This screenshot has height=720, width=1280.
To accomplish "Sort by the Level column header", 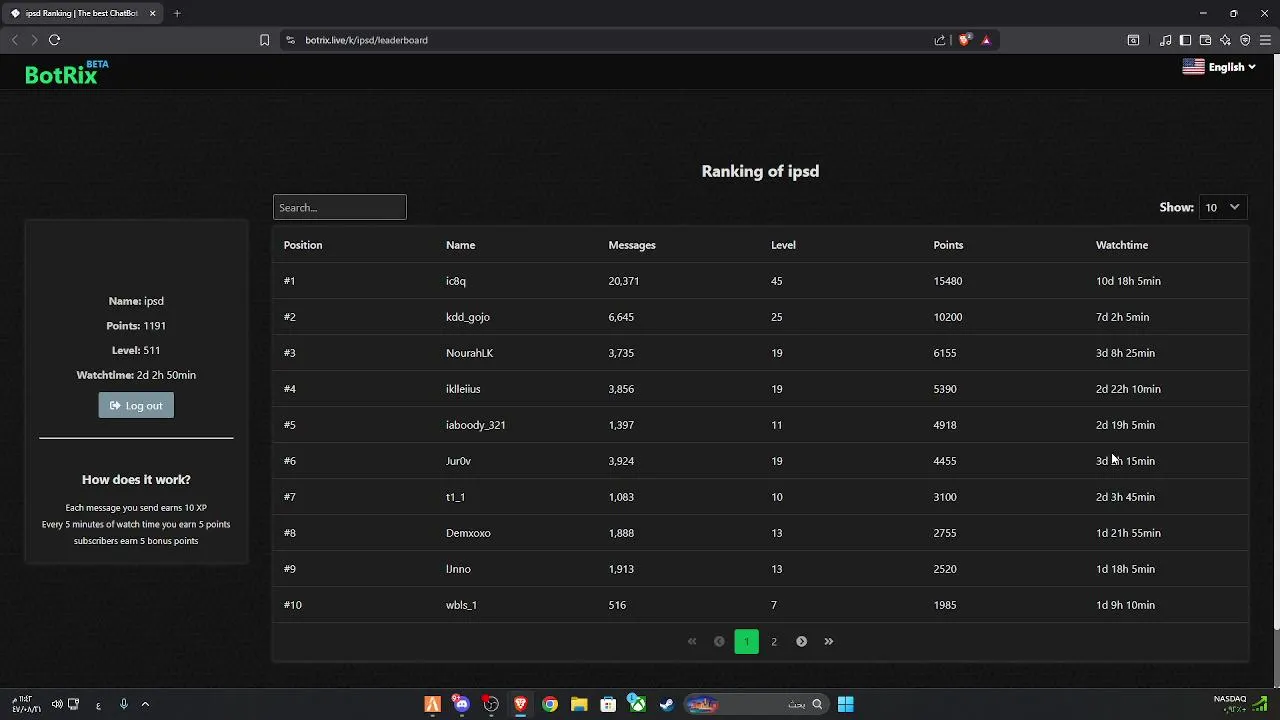I will point(783,245).
